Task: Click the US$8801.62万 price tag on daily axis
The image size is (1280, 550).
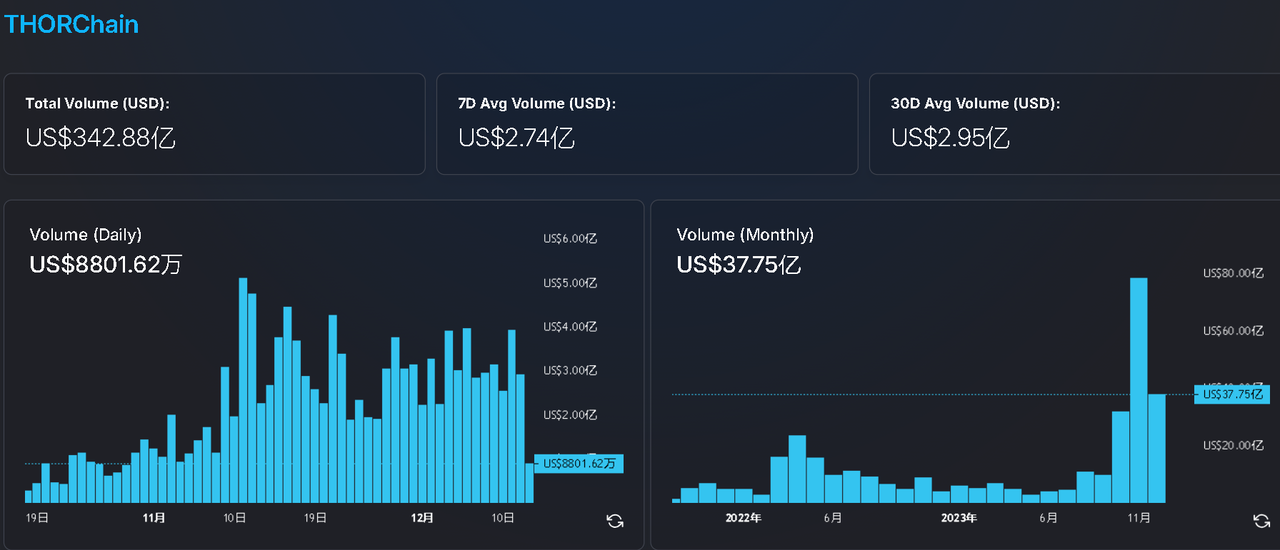Action: tap(579, 464)
